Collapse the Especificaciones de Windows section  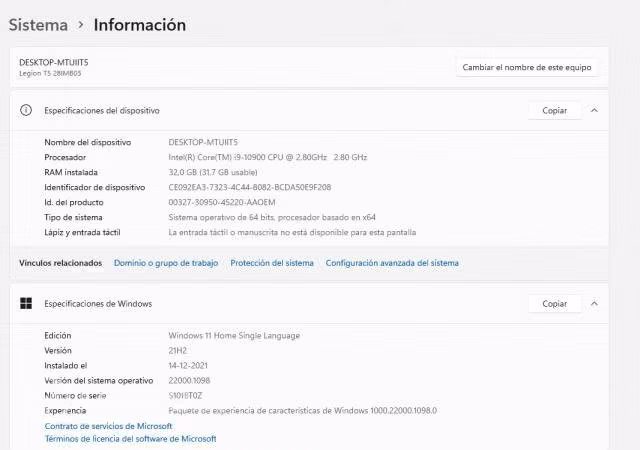point(594,303)
